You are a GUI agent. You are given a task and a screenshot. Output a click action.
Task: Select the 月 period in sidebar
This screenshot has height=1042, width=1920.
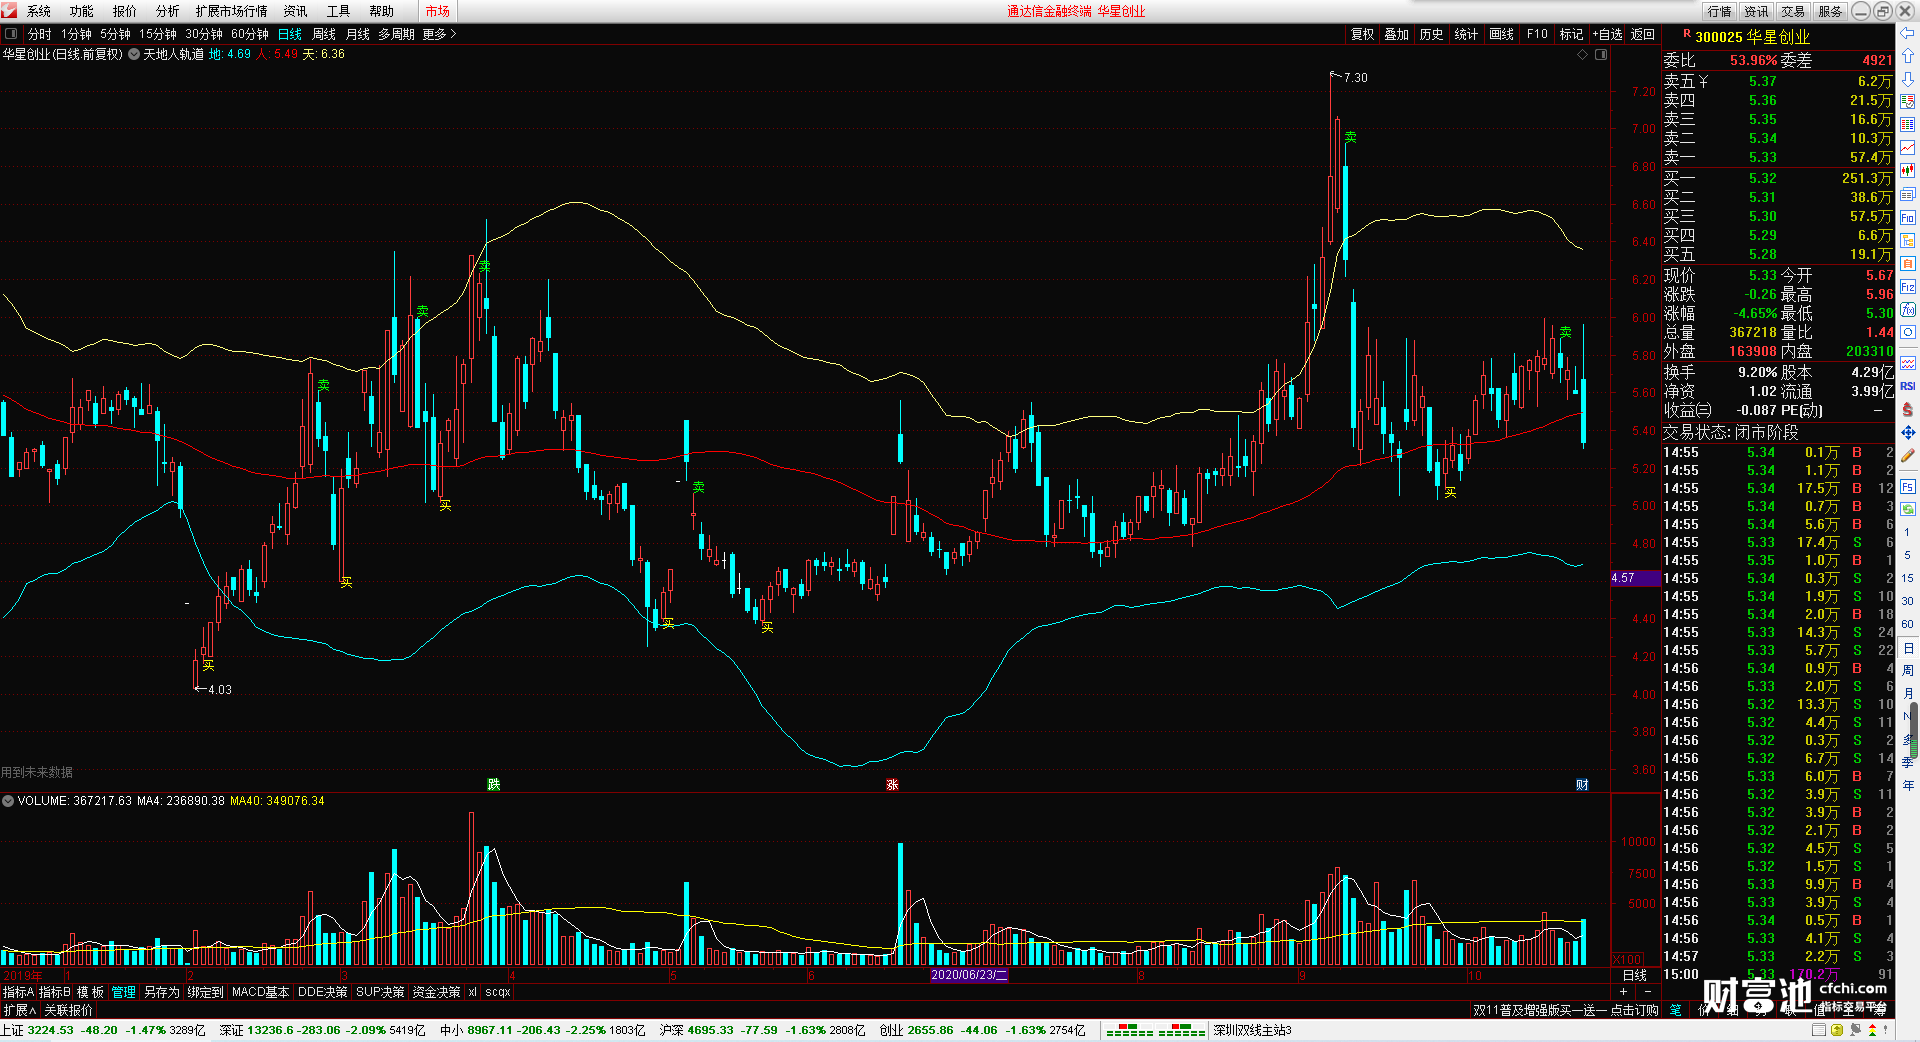pos(1908,693)
